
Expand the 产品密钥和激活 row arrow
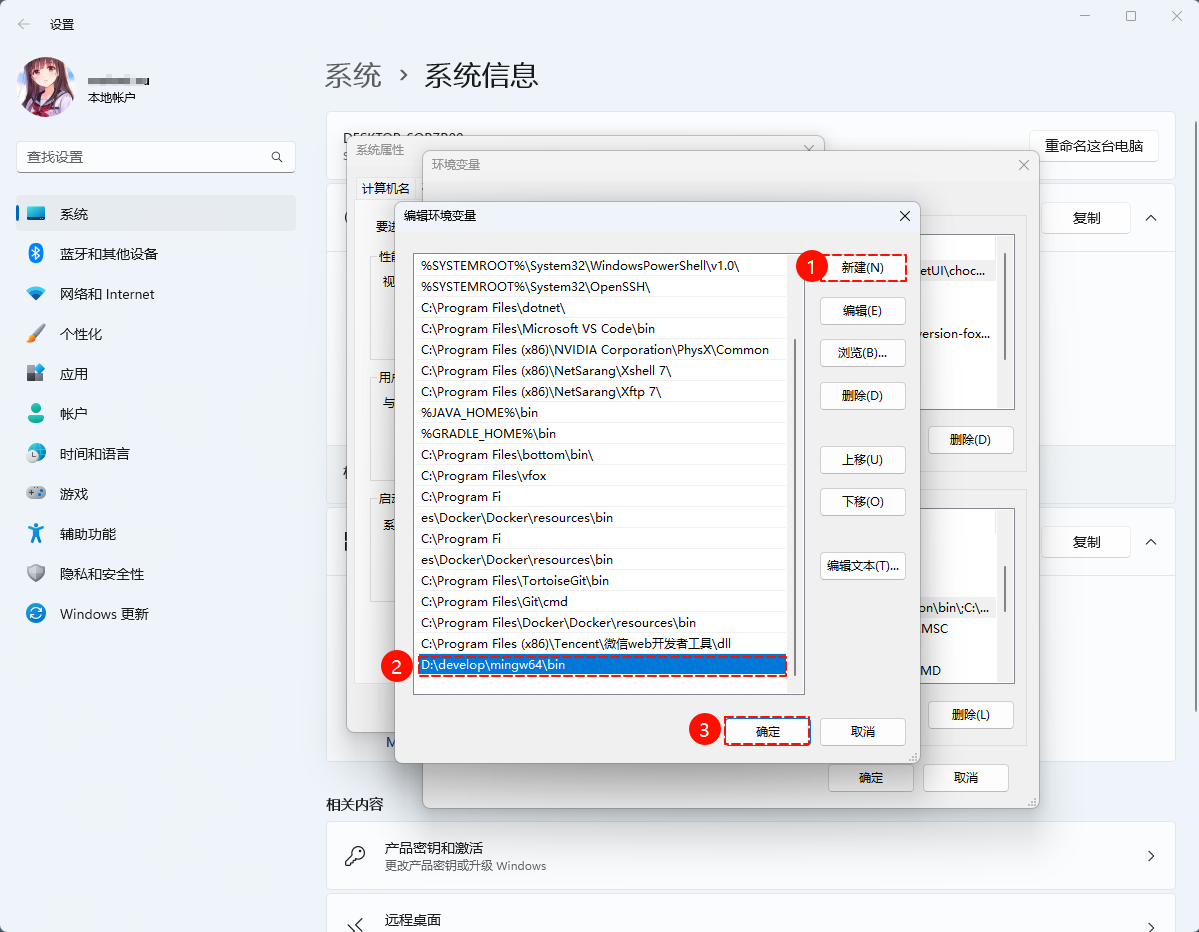[x=1151, y=856]
